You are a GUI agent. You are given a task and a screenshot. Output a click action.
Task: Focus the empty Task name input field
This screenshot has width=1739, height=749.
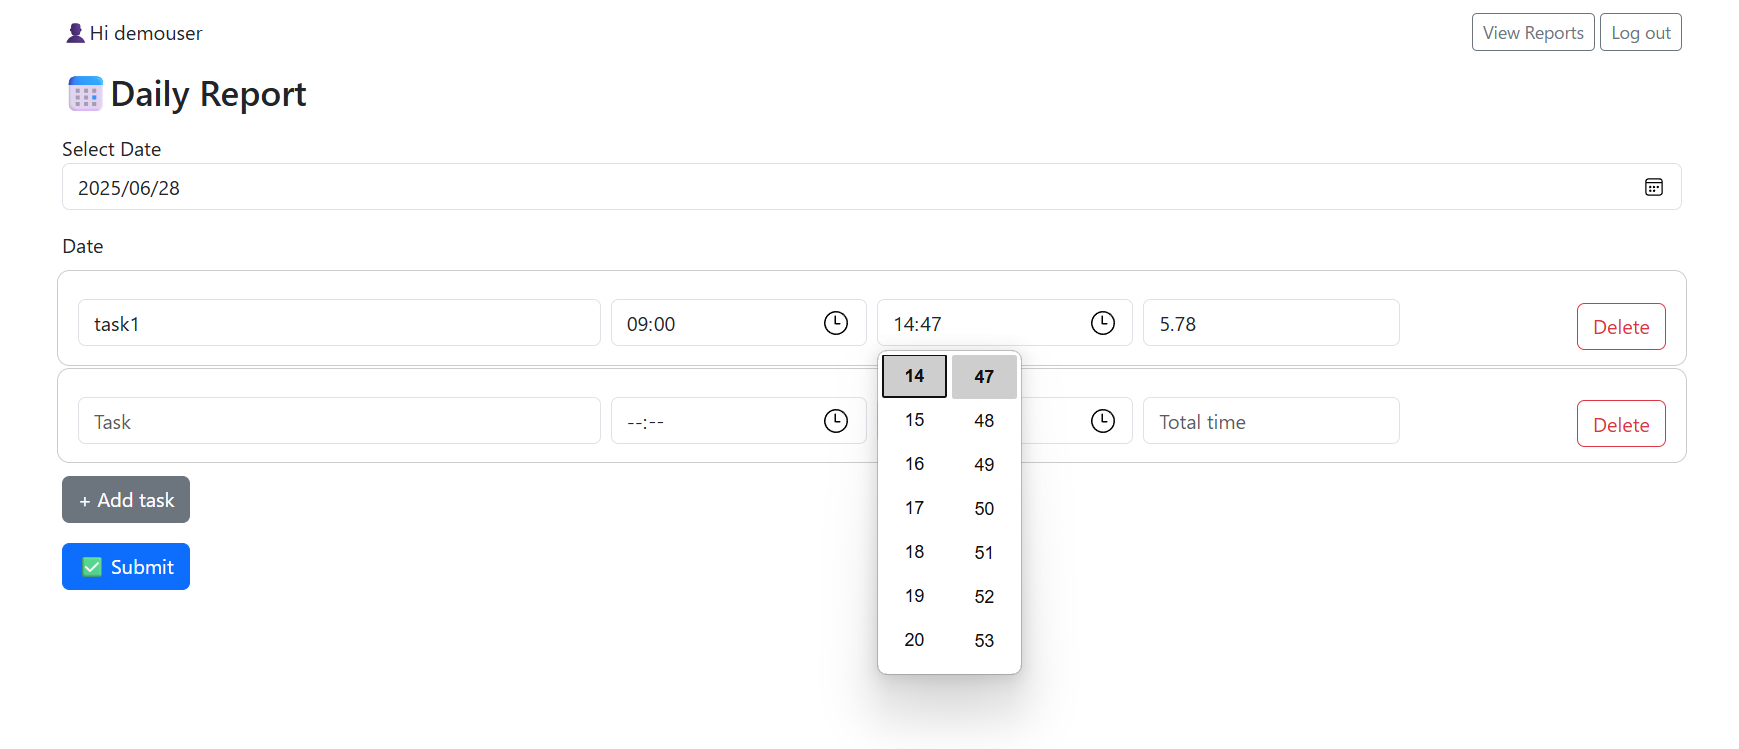click(339, 421)
